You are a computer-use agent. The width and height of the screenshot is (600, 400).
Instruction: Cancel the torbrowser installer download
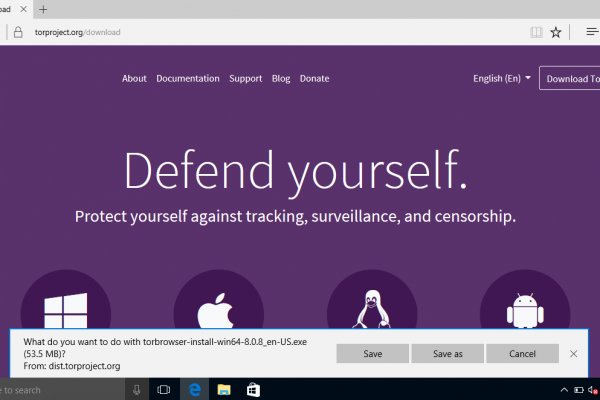[x=522, y=354]
